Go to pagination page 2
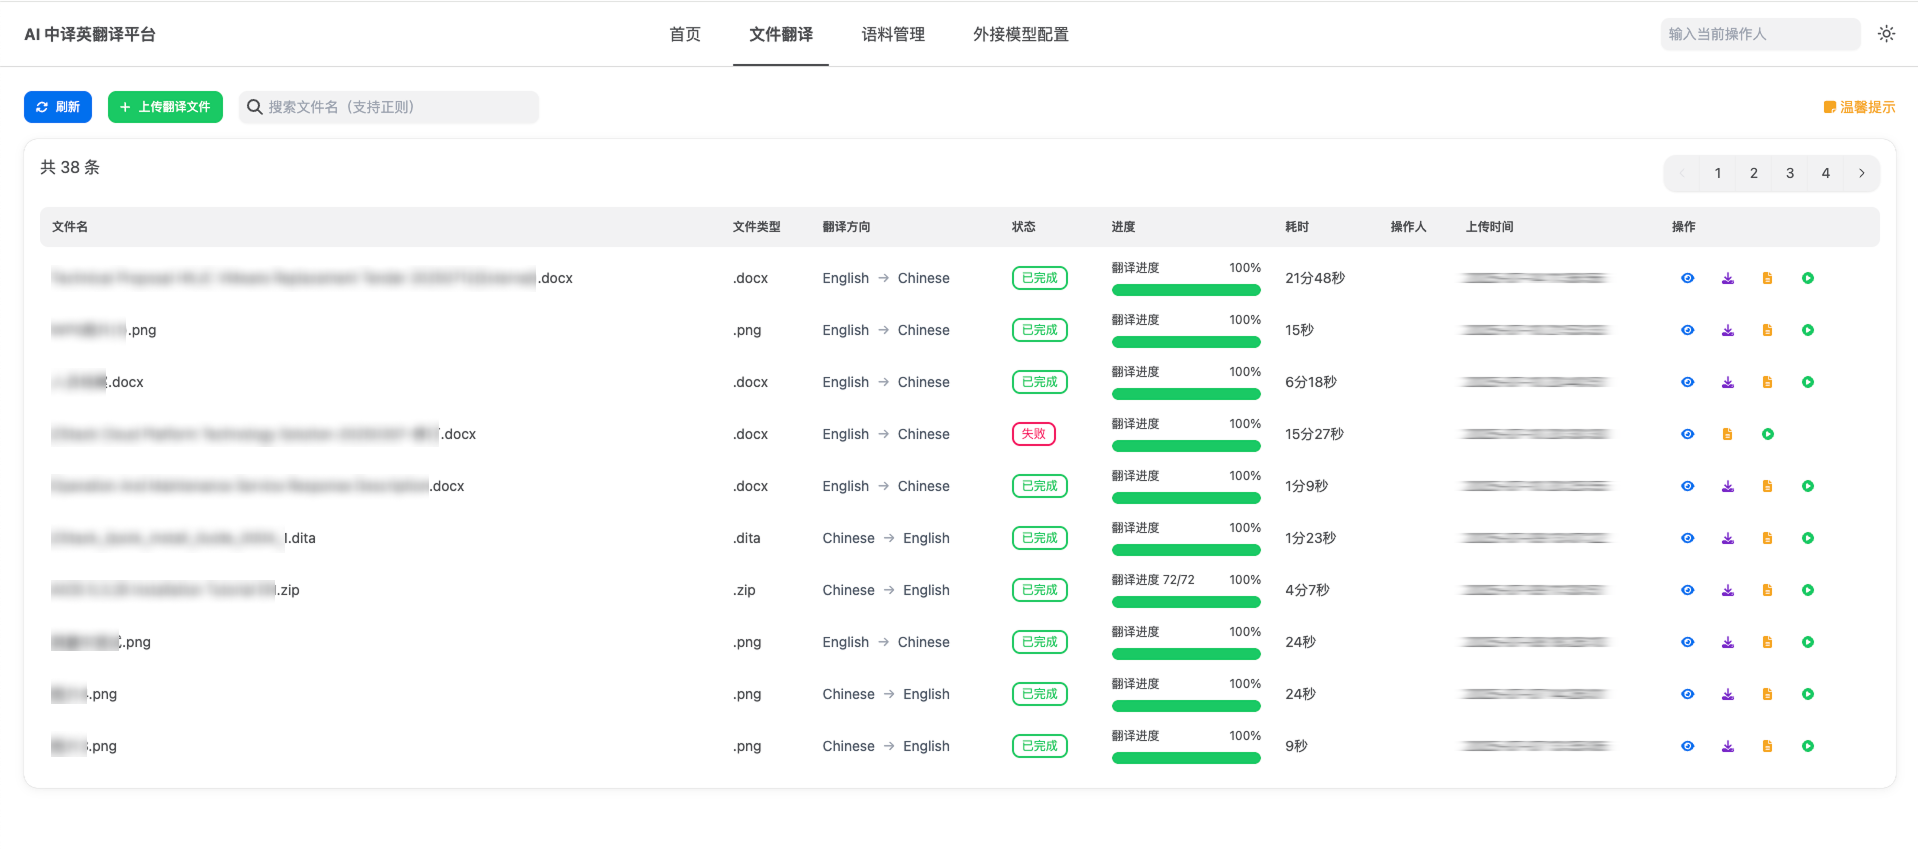 1754,173
